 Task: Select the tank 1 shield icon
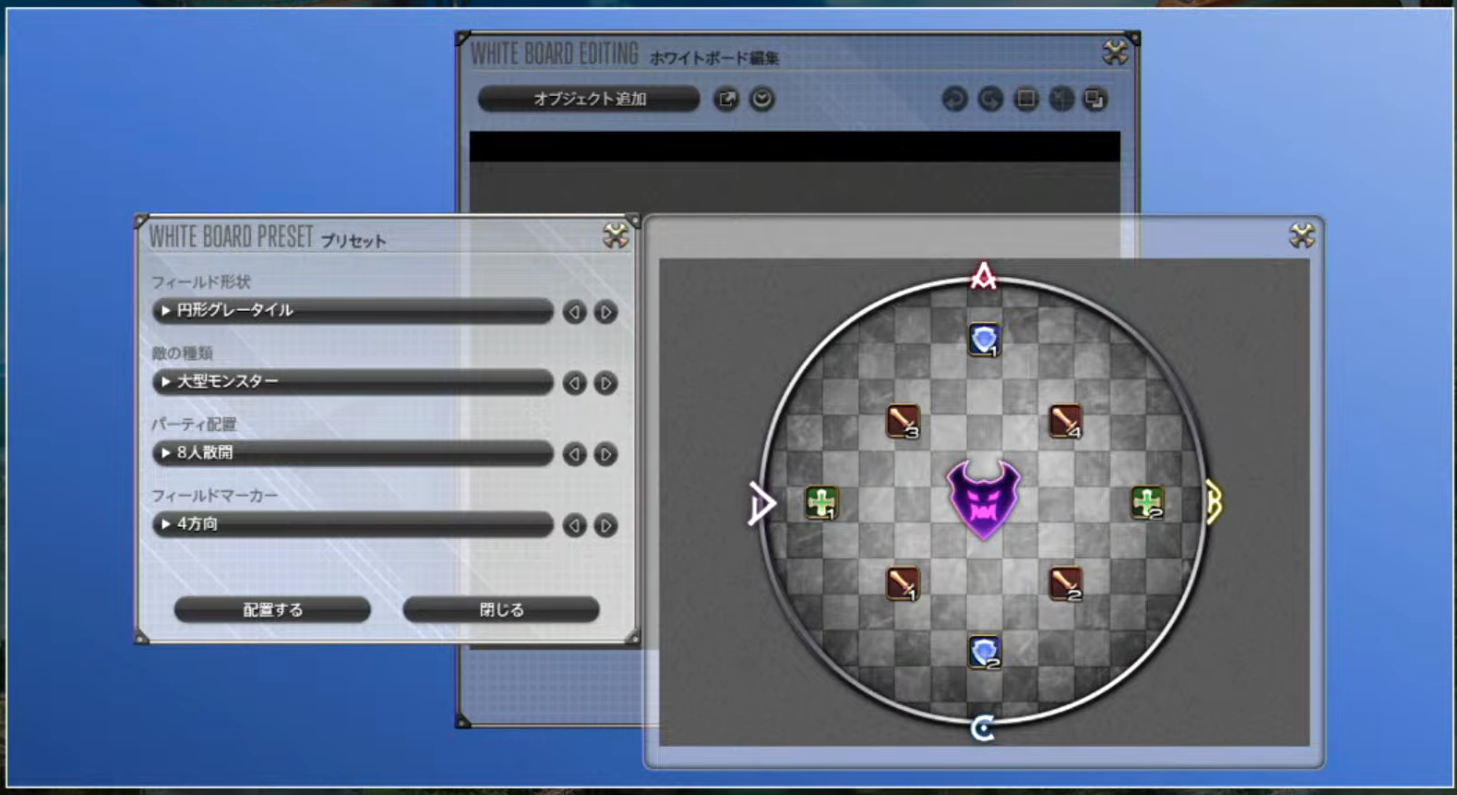(984, 340)
